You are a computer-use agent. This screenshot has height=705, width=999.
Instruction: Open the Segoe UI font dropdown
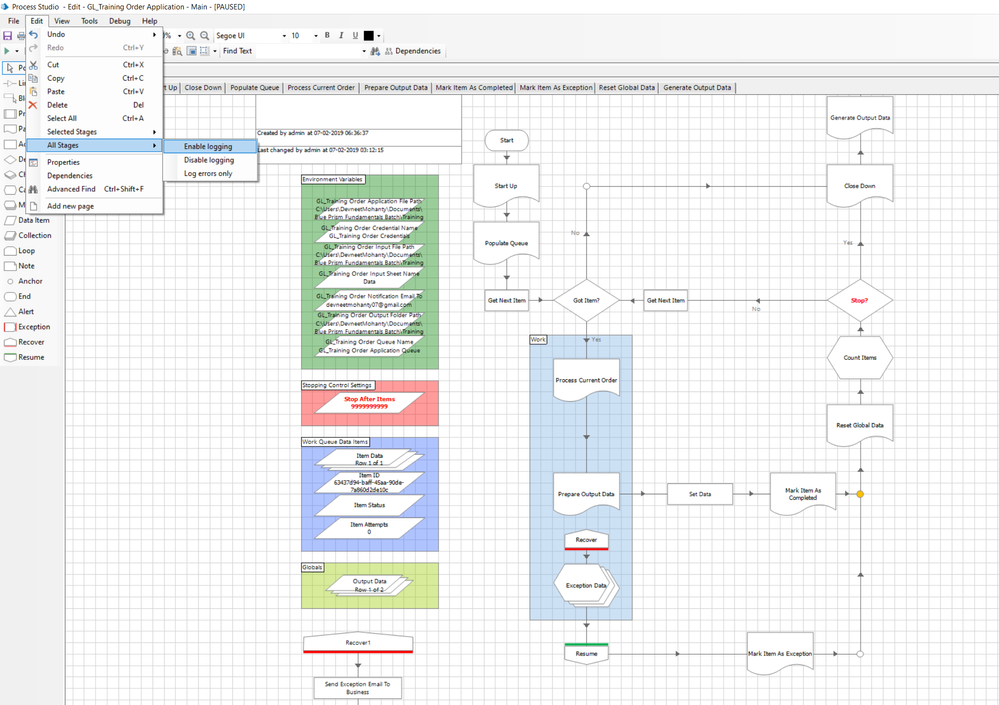coord(284,36)
